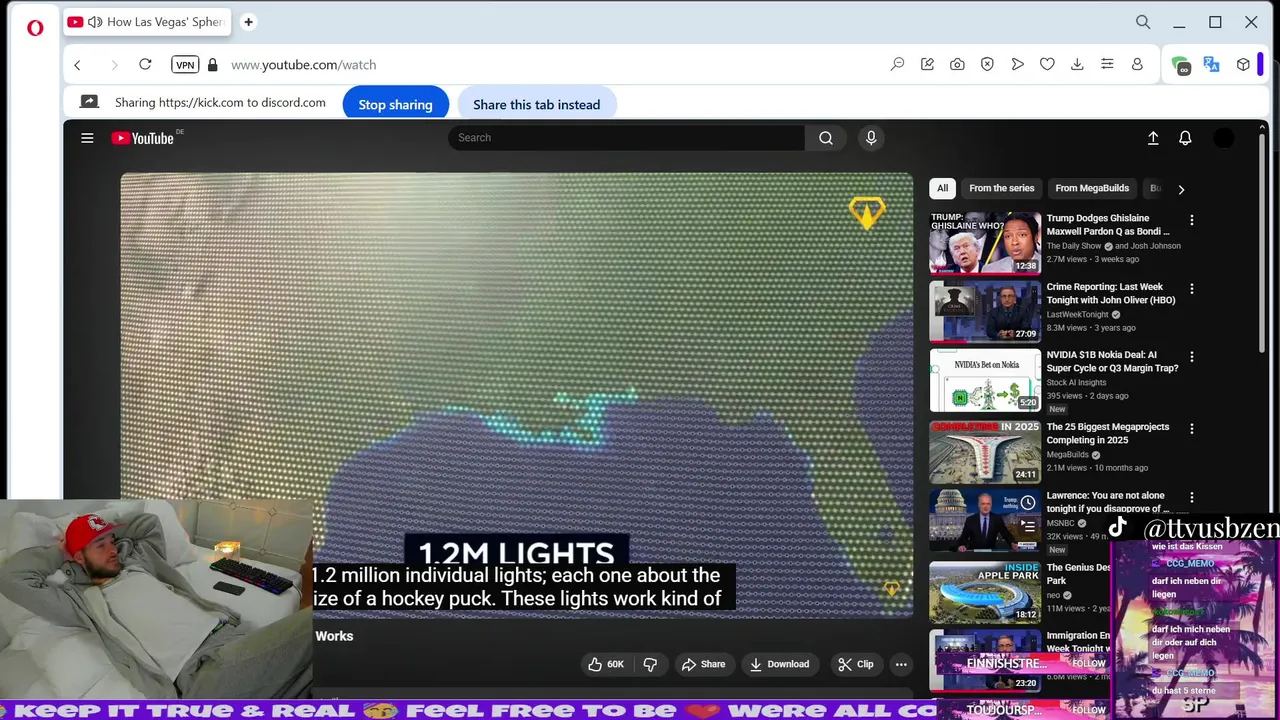This screenshot has width=1280, height=720.
Task: Go back to previous page
Action: (77, 64)
